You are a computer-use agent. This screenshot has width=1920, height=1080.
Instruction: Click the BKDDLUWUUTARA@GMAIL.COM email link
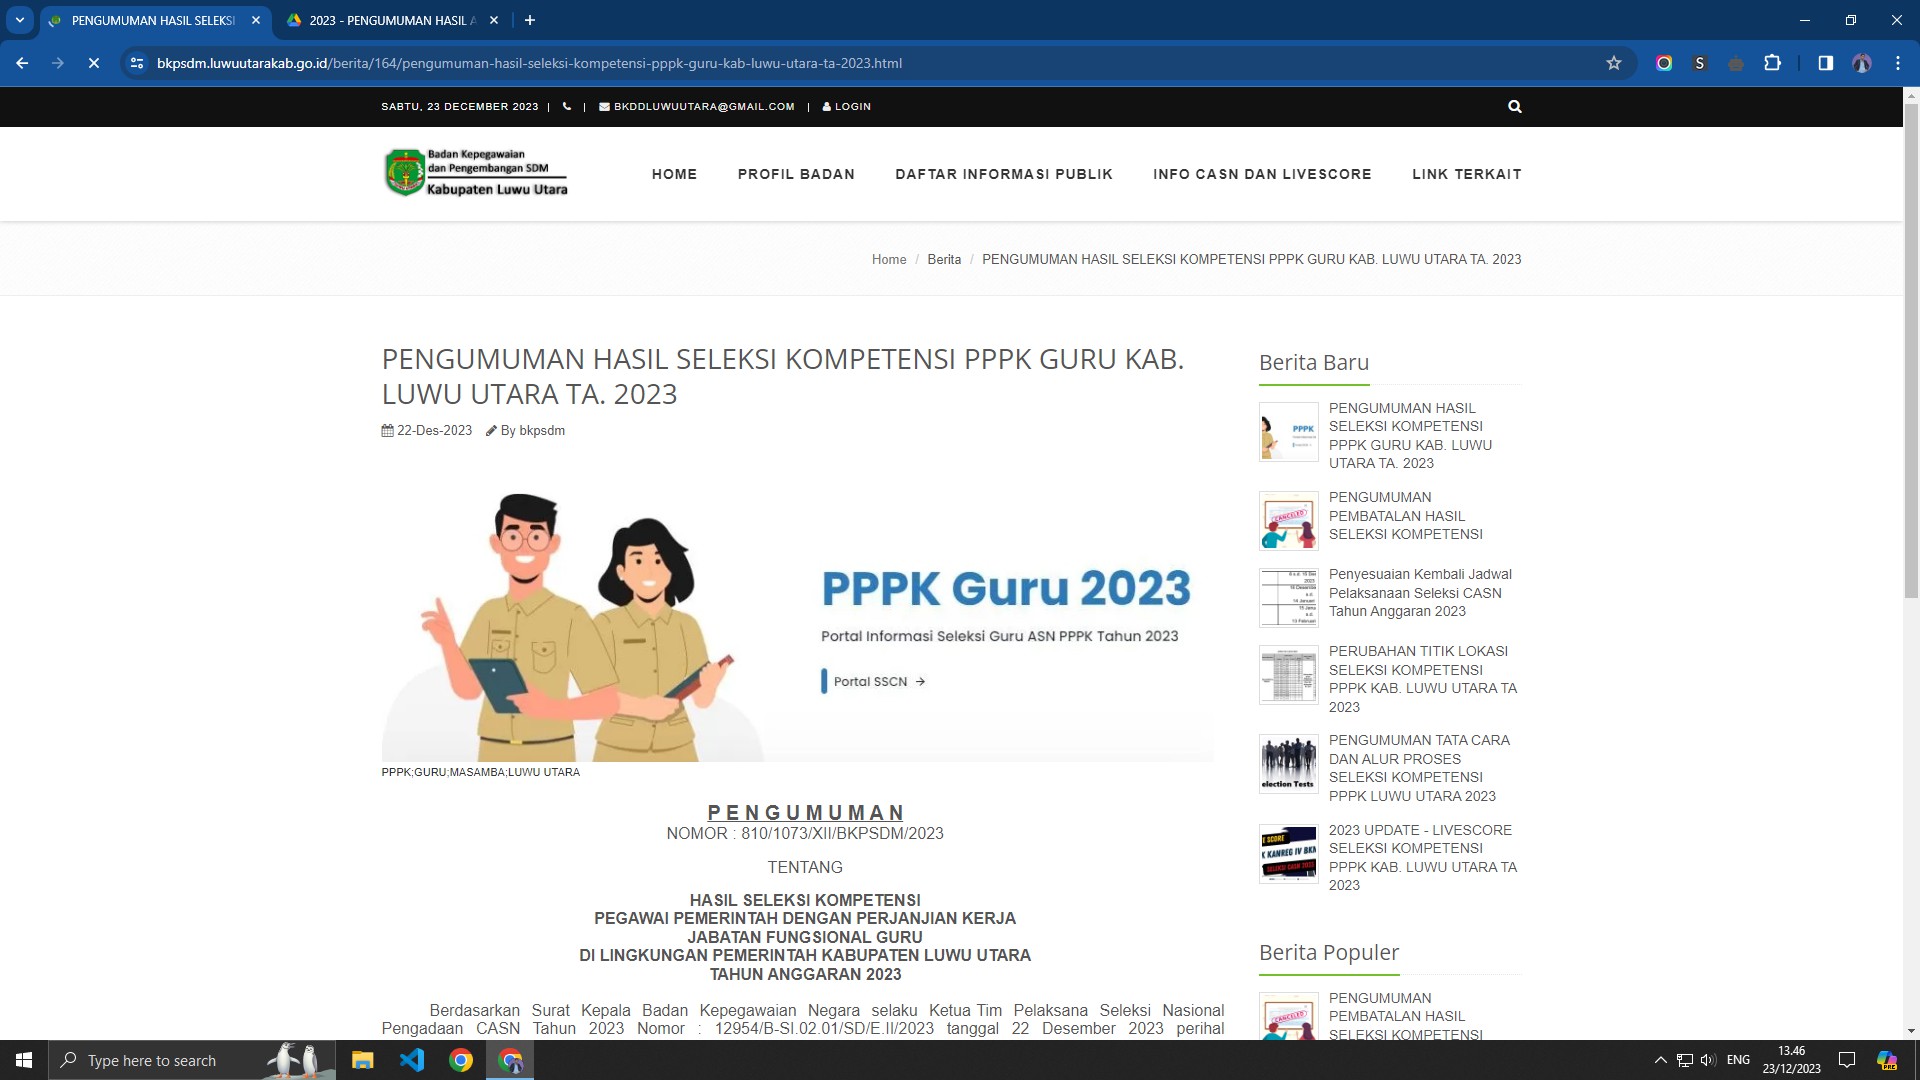pyautogui.click(x=697, y=106)
